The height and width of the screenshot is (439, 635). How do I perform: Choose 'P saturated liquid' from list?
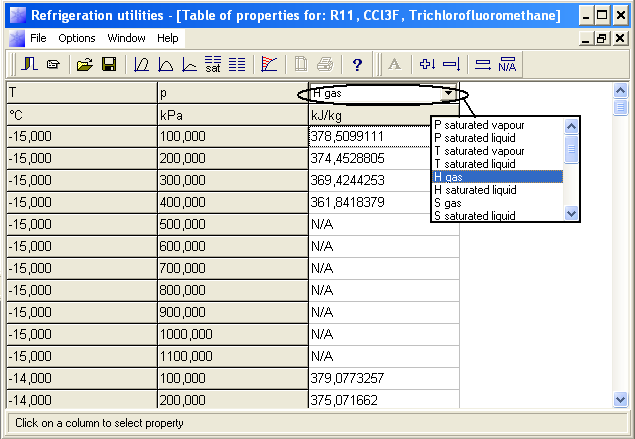point(475,138)
